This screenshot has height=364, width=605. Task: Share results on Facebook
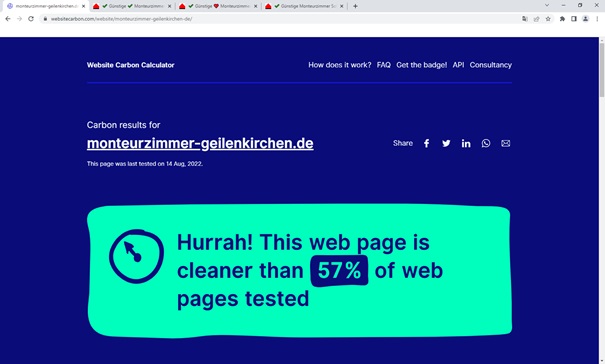[426, 143]
